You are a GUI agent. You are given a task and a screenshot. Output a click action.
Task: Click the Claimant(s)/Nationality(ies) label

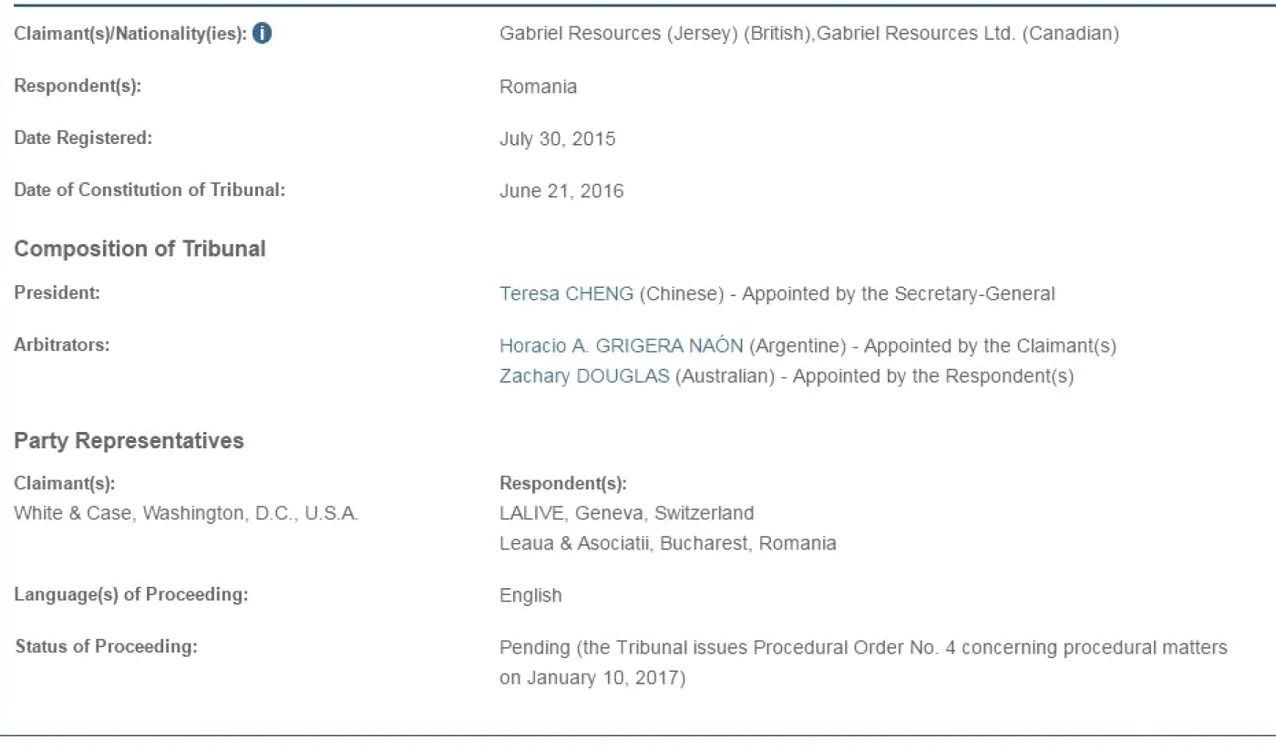click(x=130, y=34)
